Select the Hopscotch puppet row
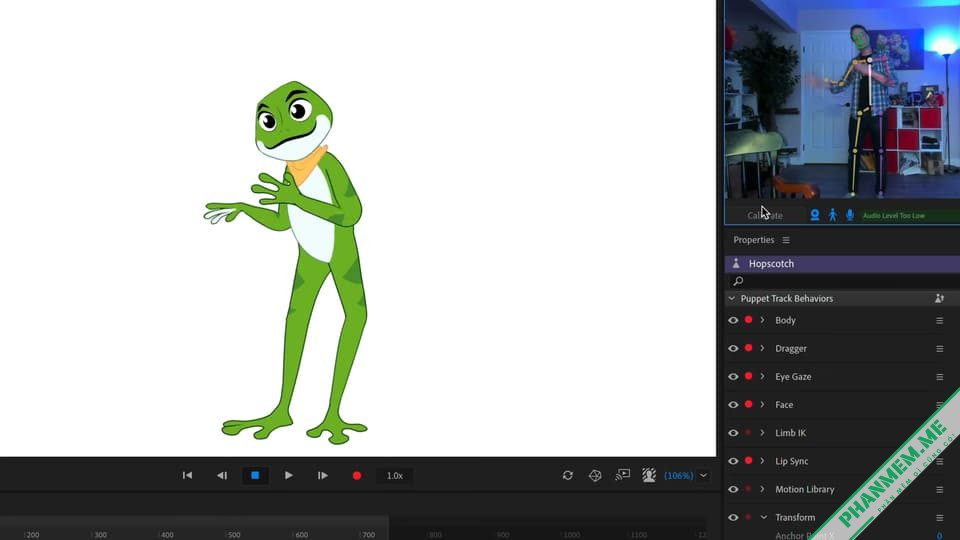960x540 pixels. tap(842, 264)
